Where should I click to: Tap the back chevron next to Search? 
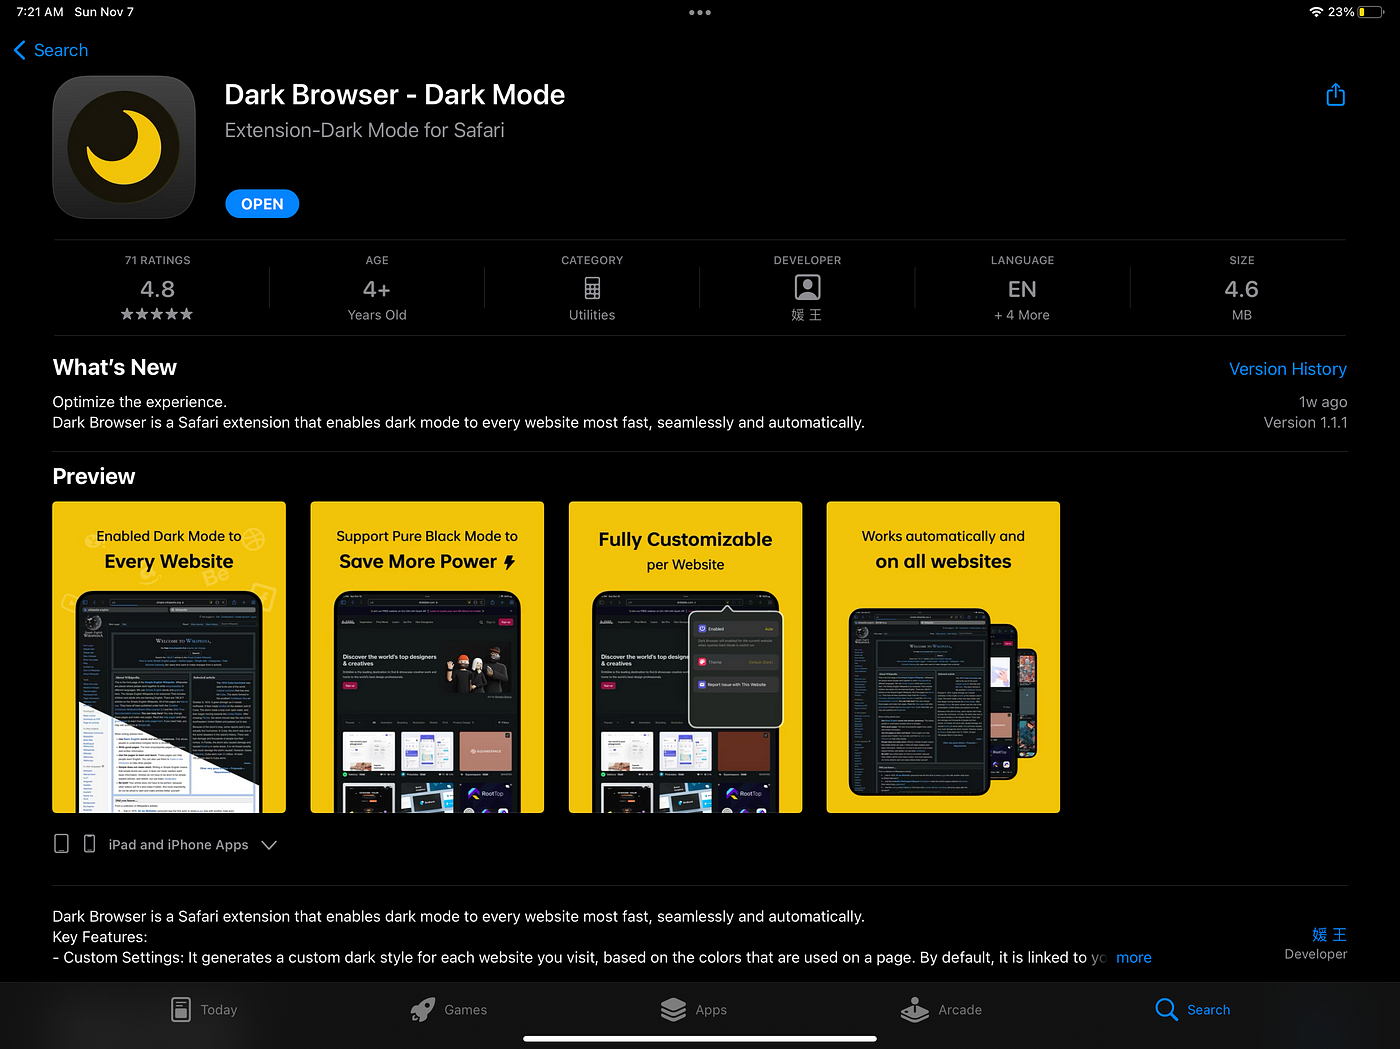pyautogui.click(x=20, y=50)
